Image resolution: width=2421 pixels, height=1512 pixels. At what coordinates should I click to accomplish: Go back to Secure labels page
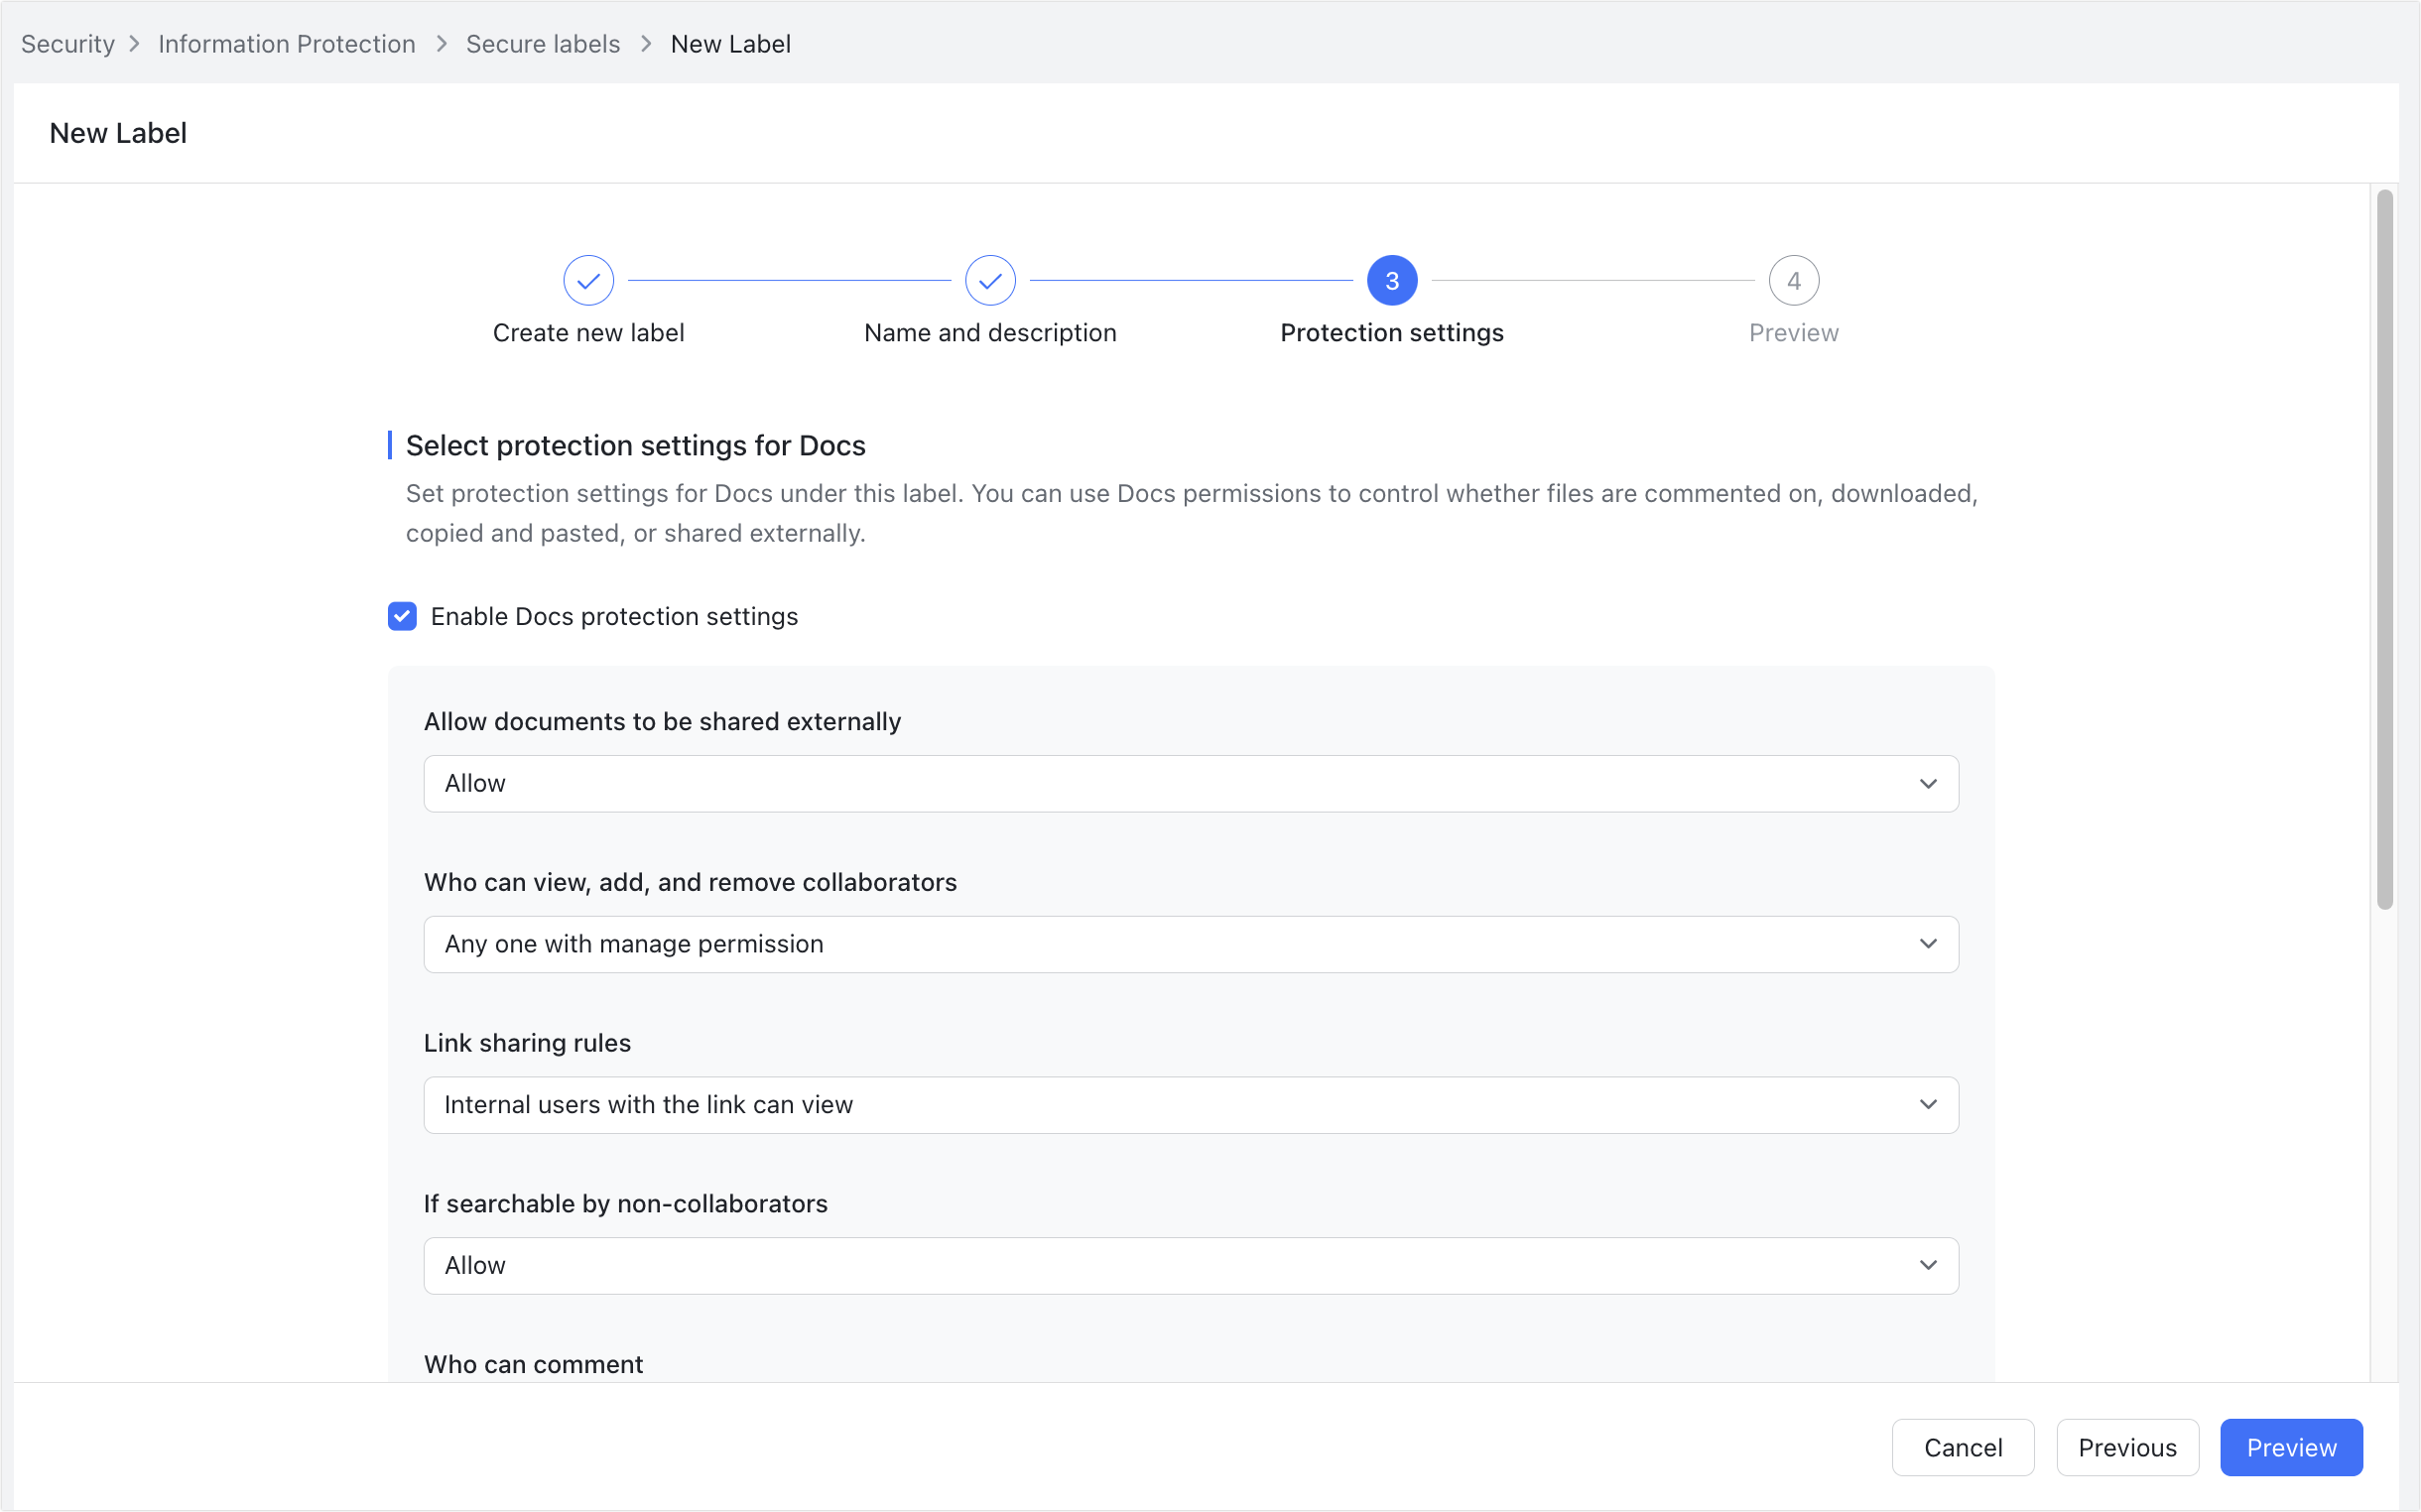(543, 44)
